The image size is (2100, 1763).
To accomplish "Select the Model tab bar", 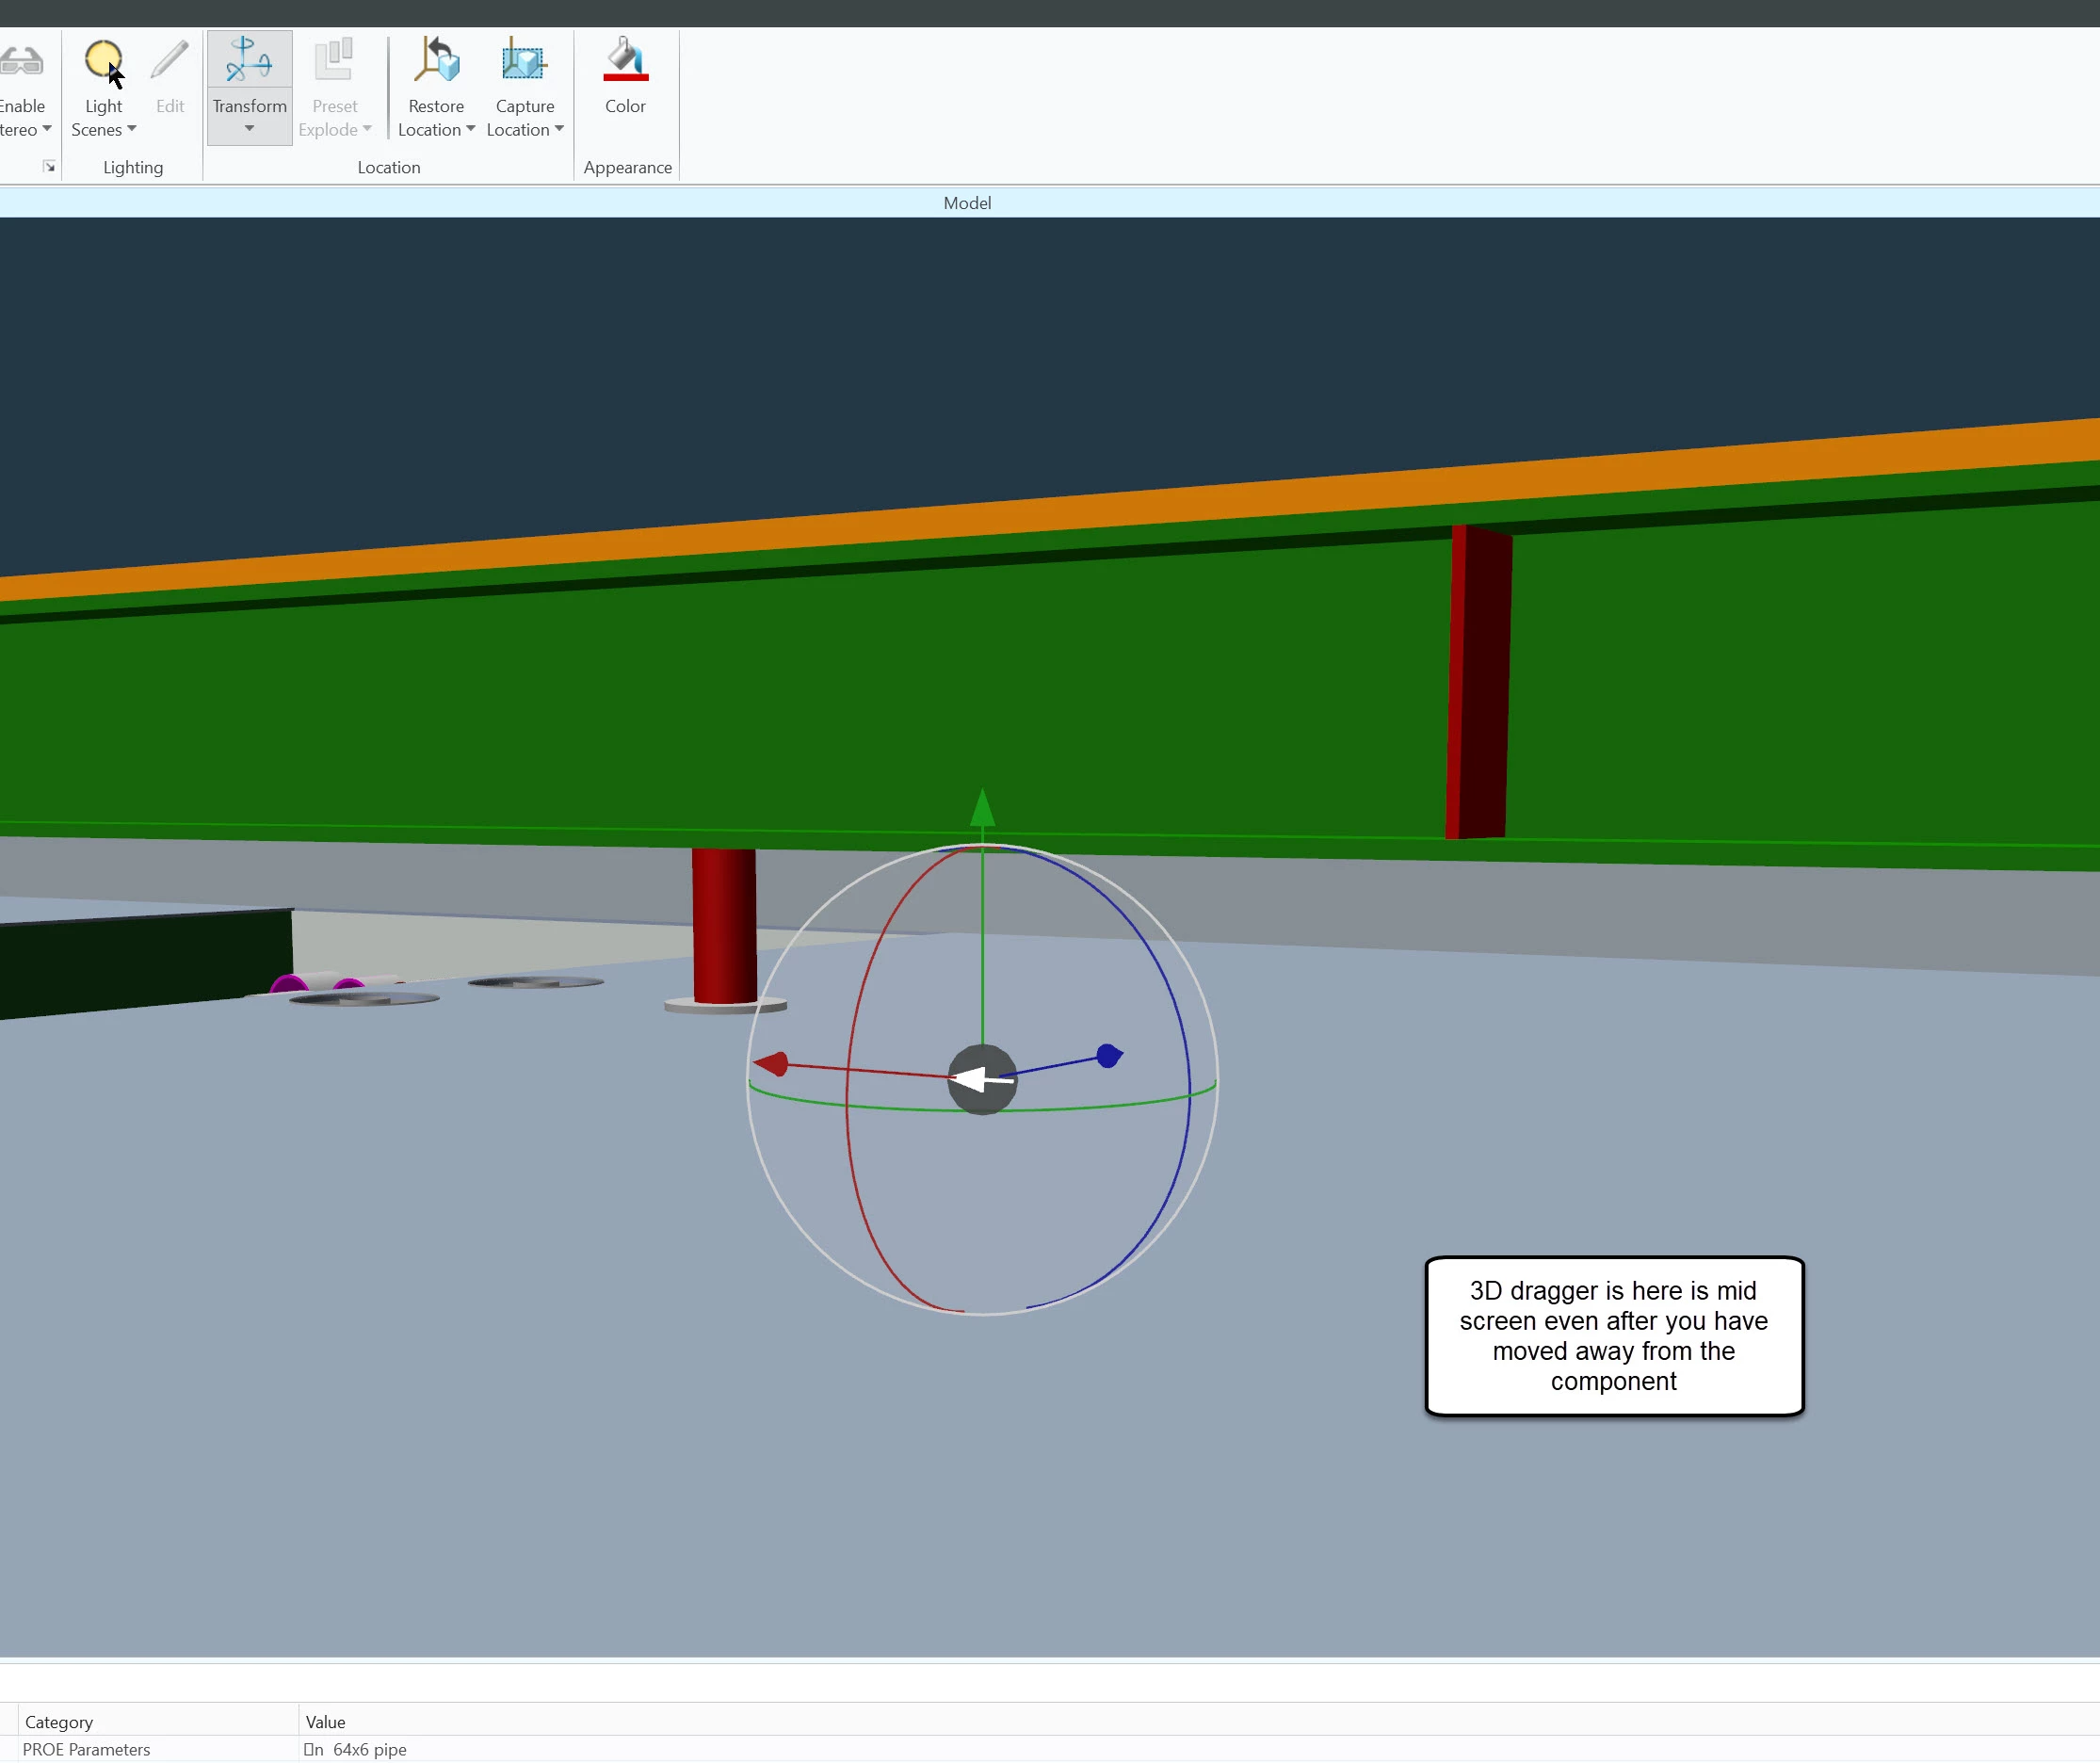I will [966, 203].
